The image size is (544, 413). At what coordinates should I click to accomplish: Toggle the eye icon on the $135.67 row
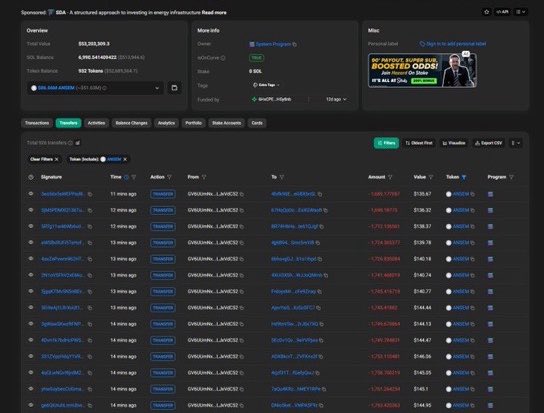31,194
